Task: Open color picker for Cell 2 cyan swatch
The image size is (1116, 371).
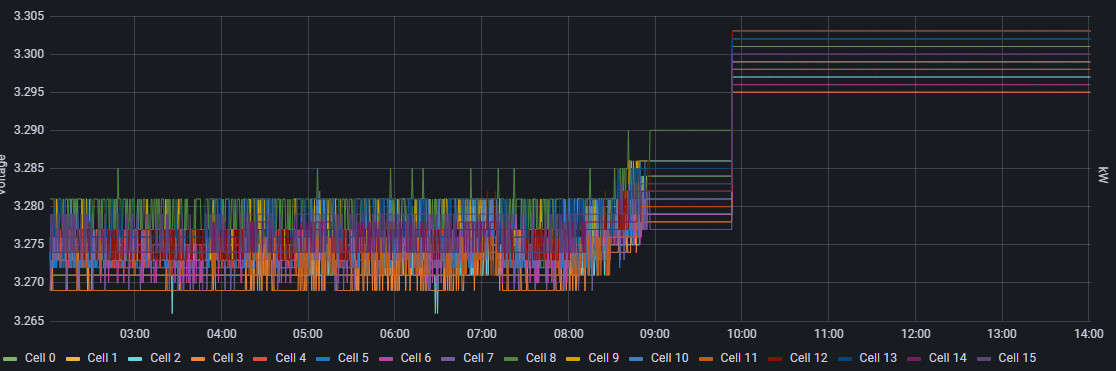Action: click(x=136, y=358)
